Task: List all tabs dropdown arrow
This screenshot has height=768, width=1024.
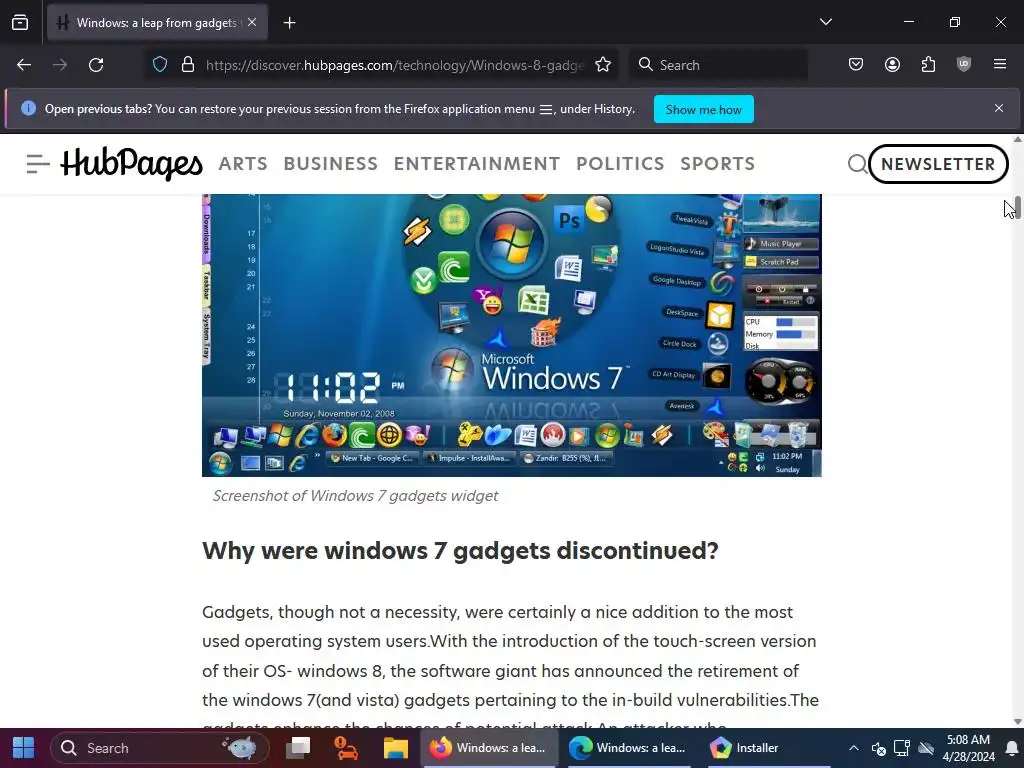Action: click(825, 22)
